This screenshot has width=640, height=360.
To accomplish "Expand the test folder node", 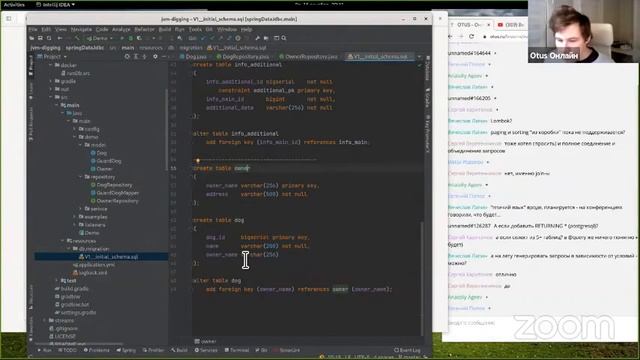I will point(57,280).
